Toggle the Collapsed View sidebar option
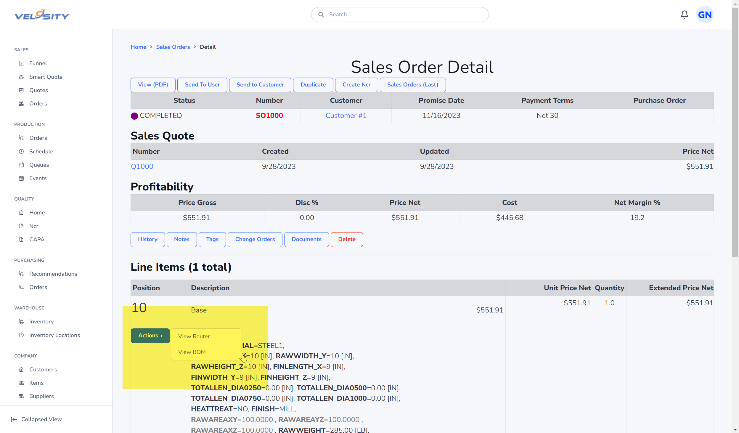The width and height of the screenshot is (739, 433). click(37, 419)
